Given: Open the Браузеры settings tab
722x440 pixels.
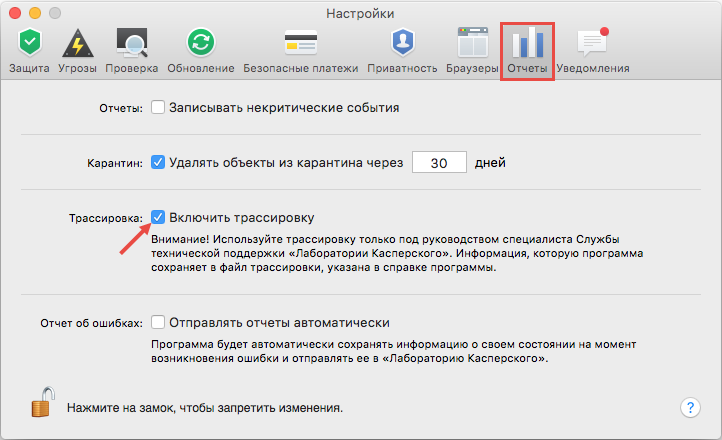Looking at the screenshot, I should click(472, 51).
